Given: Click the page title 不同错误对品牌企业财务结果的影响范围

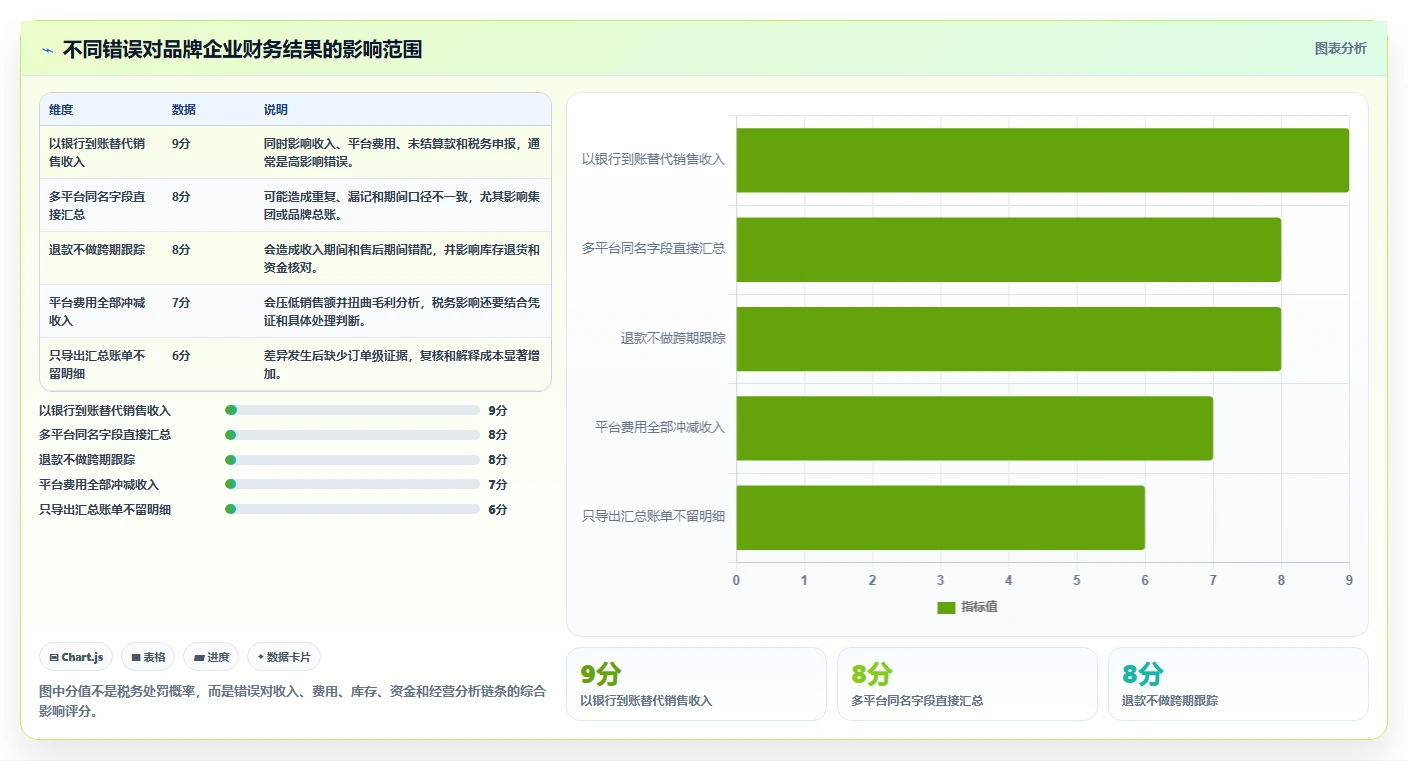Looking at the screenshot, I should coord(242,50).
